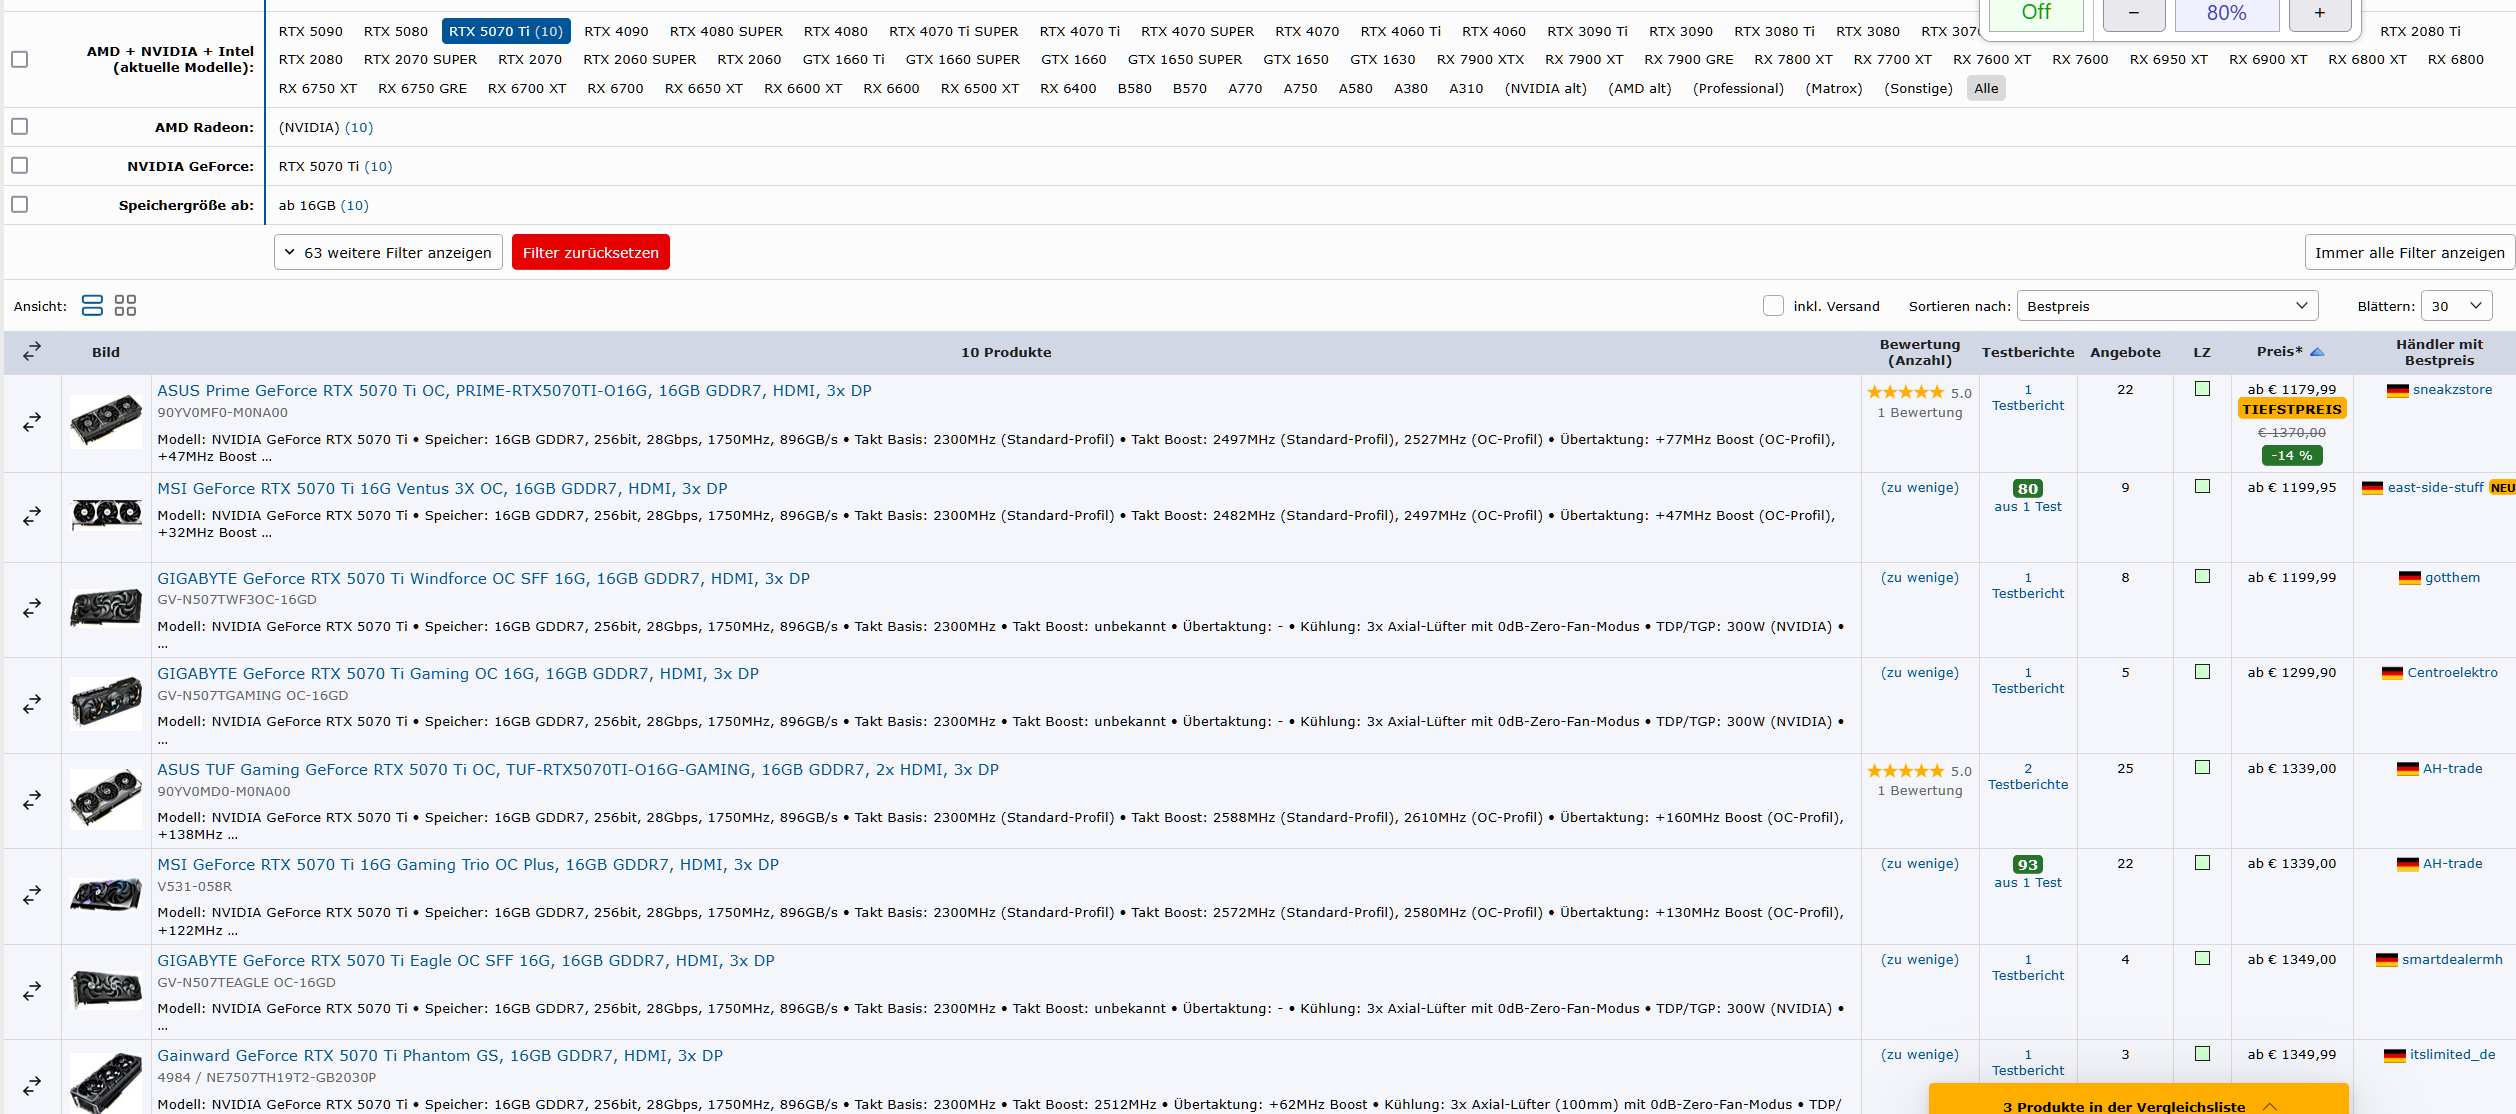Add GIGABYTE Gaming OC 16G to comparison
2516x1114 pixels.
click(x=32, y=704)
